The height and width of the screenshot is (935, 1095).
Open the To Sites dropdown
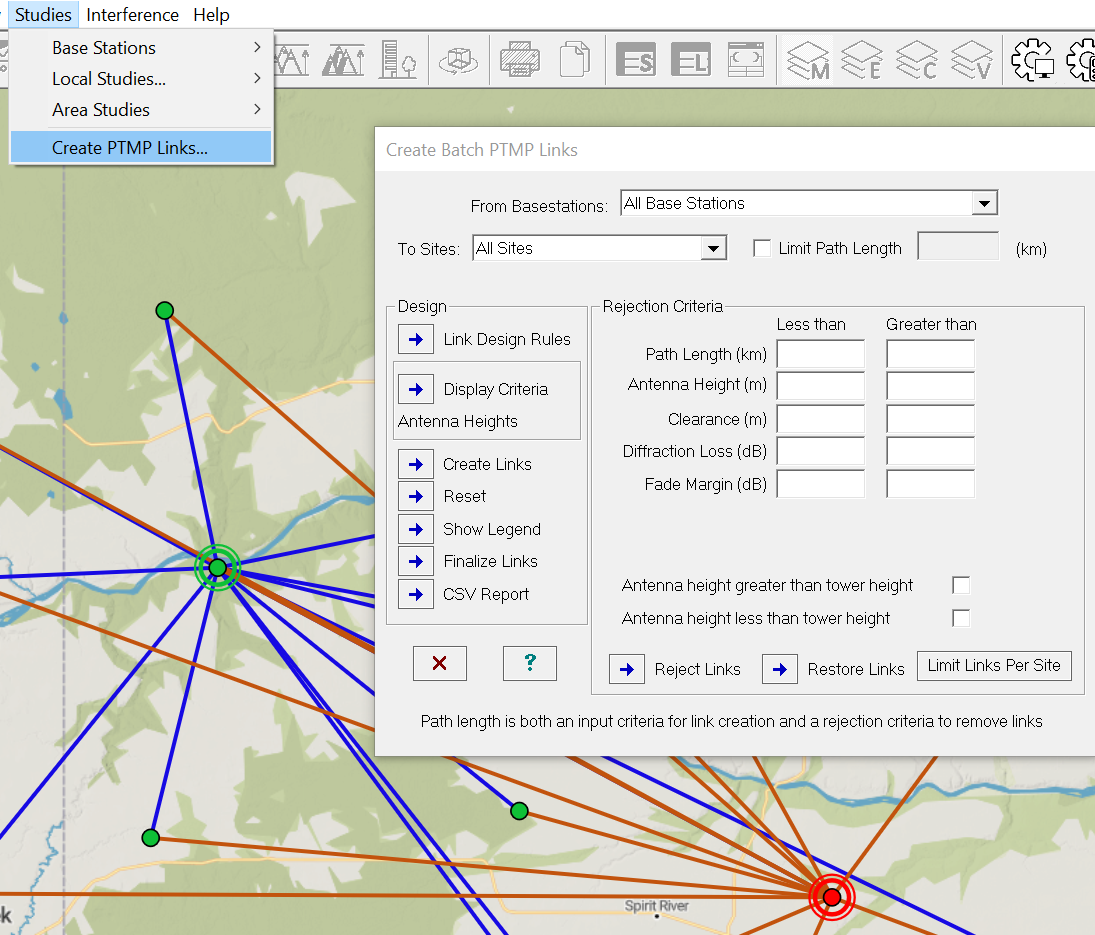tap(713, 249)
